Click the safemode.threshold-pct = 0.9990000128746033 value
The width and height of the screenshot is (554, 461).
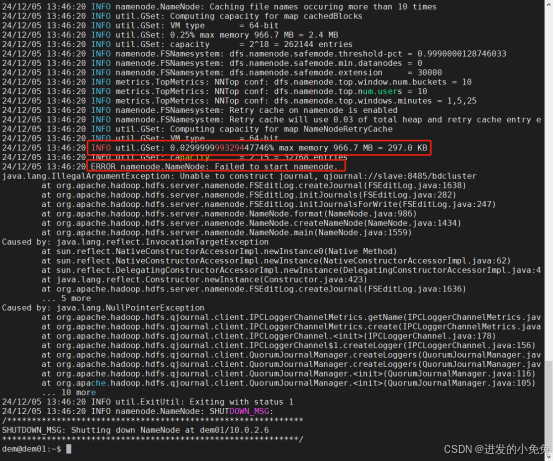461,54
